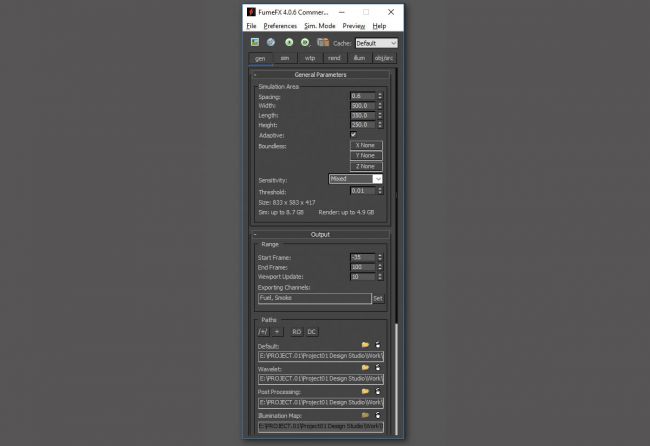Viewport: 650px width, 446px height.
Task: Adjust the Length spinner arrows
Action: 380,115
